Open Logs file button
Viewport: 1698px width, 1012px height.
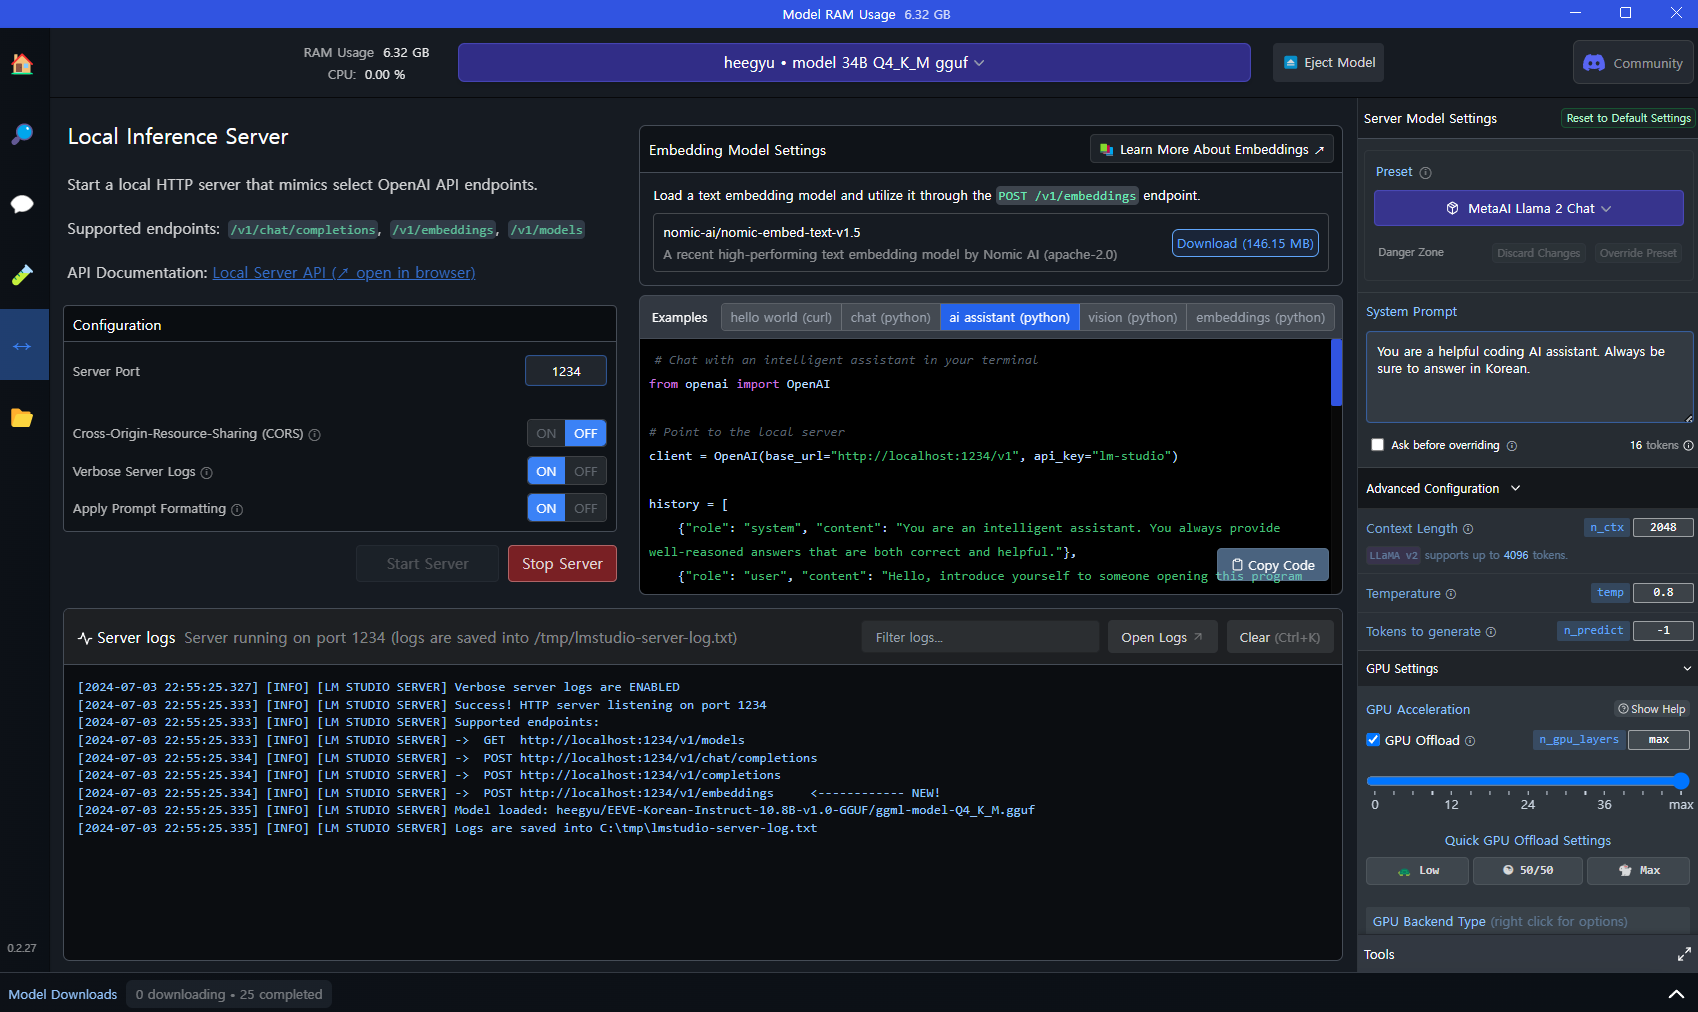coord(1161,637)
